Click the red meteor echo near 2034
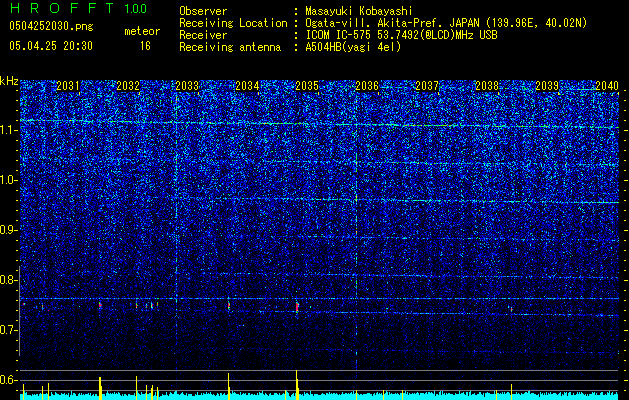Image resolution: width=629 pixels, height=400 pixels. [229, 305]
